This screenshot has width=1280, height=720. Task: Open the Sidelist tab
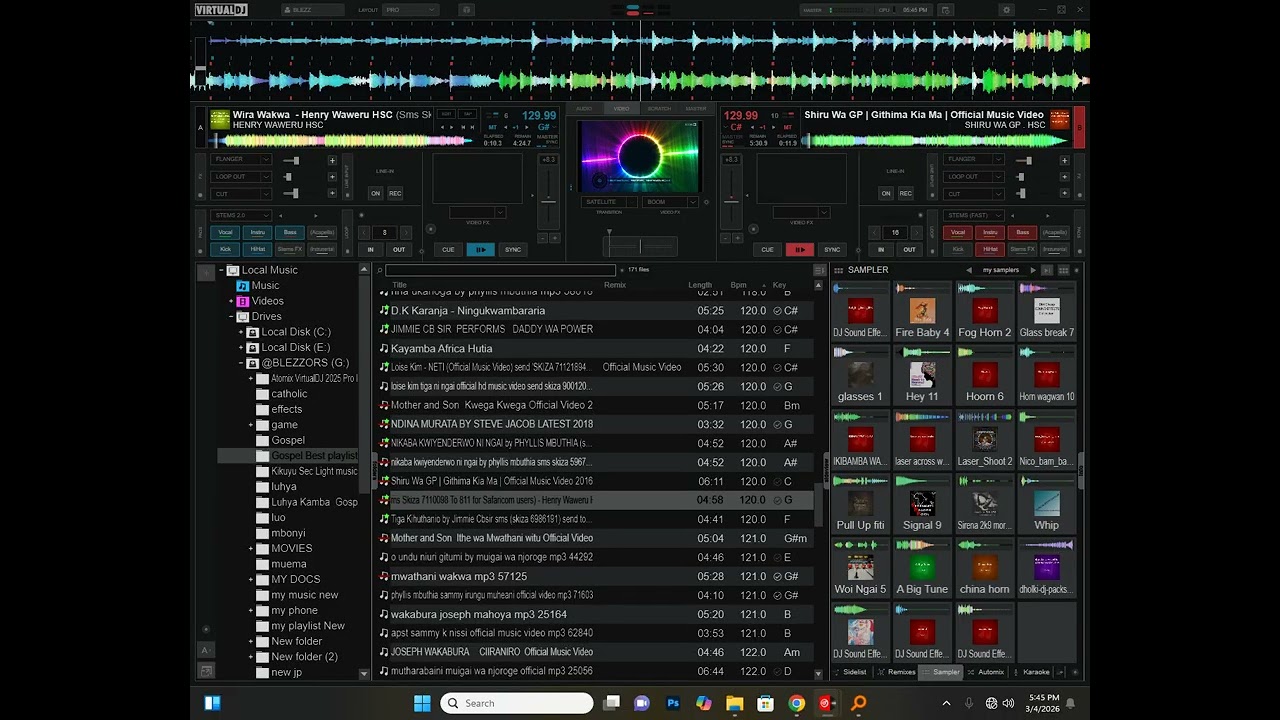[851, 672]
